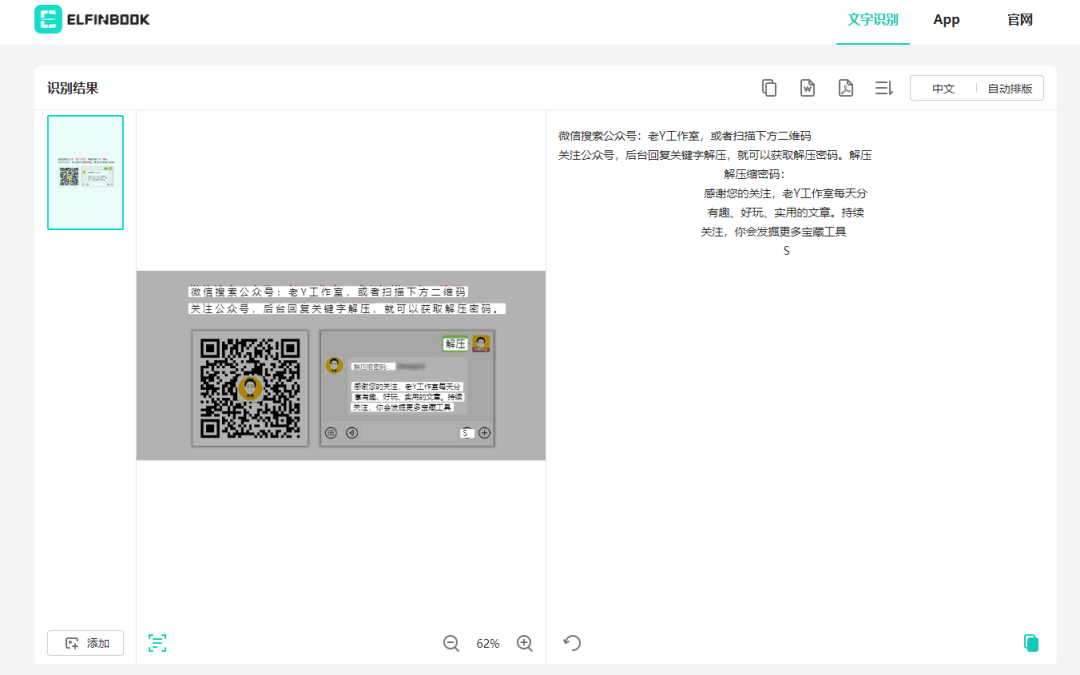The image size is (1080, 675).
Task: Click the green copy icon at bottom right
Action: [1031, 642]
